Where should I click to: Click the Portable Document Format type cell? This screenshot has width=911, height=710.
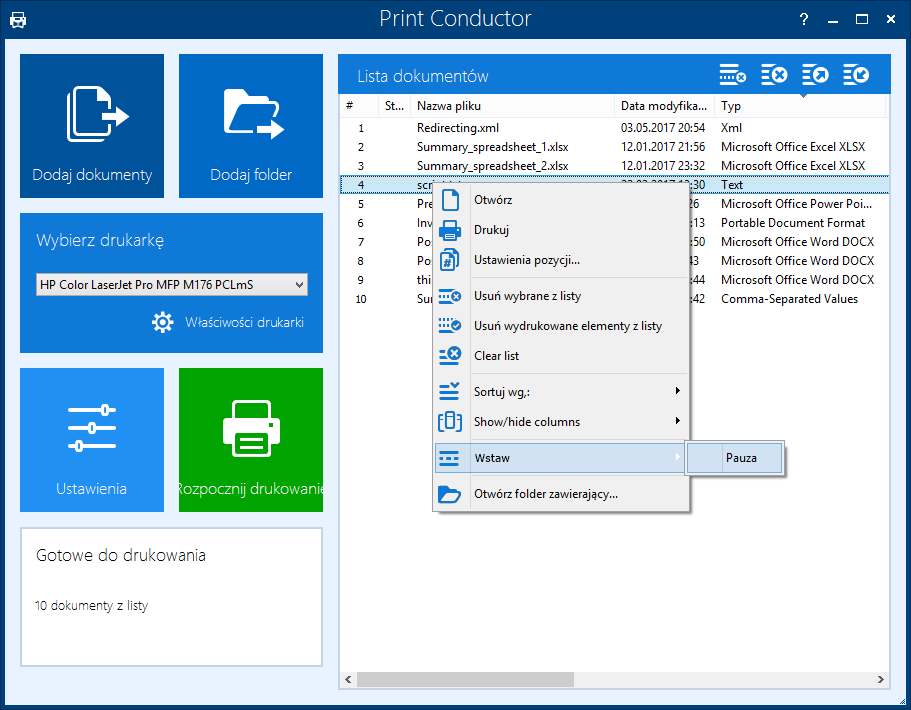tap(792, 223)
